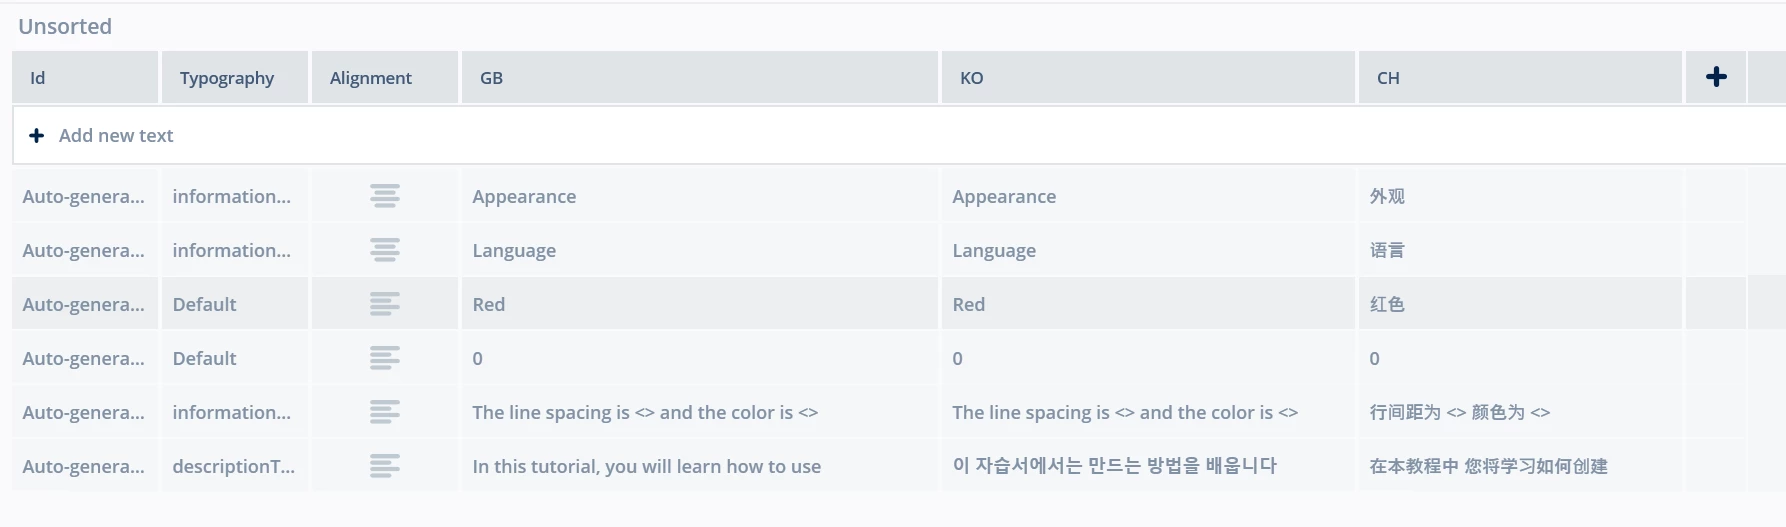
Task: Click the KO language column header
Action: (1148, 77)
